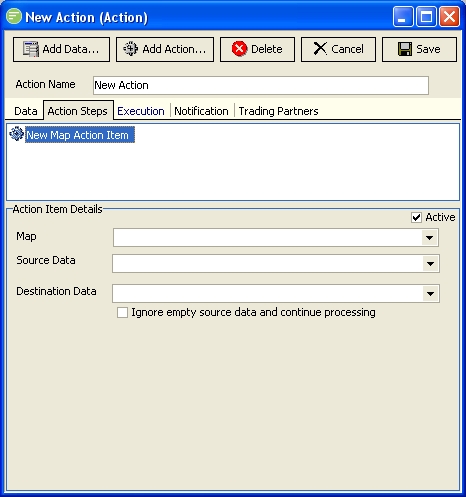
Task: Select the Data tab
Action: point(26,111)
